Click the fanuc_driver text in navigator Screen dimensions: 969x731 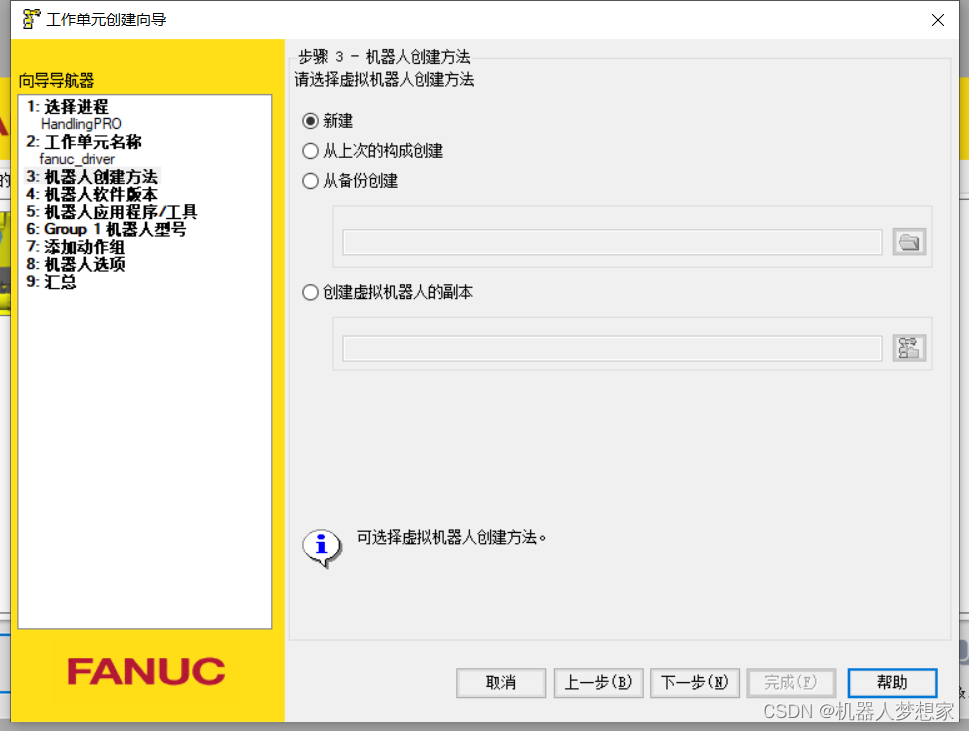tap(77, 159)
